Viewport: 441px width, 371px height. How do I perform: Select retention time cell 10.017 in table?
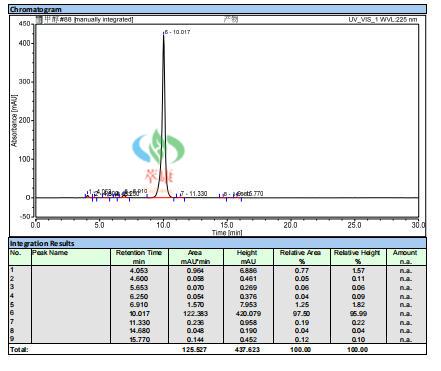(x=139, y=314)
